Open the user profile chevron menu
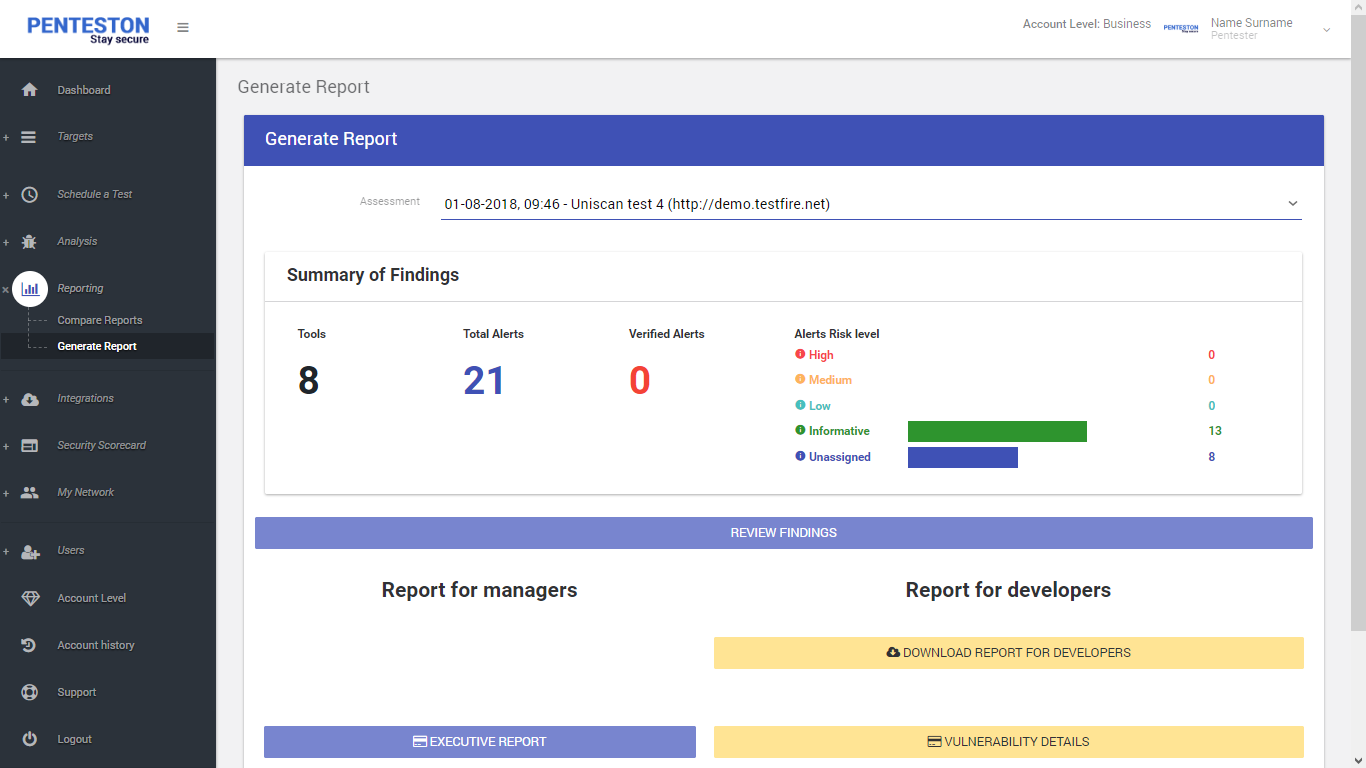This screenshot has height=768, width=1366. [1327, 30]
